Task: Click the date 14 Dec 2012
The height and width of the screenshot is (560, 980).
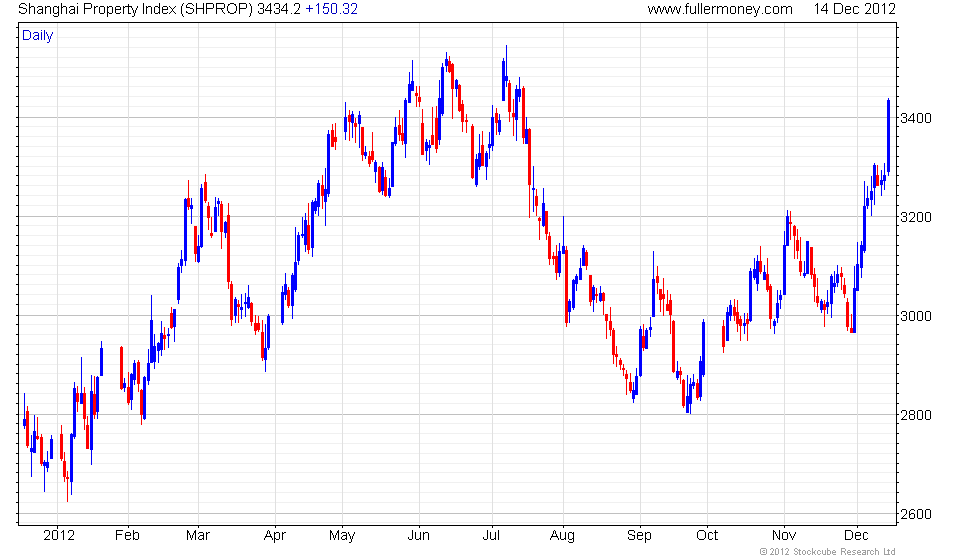Action: (854, 9)
